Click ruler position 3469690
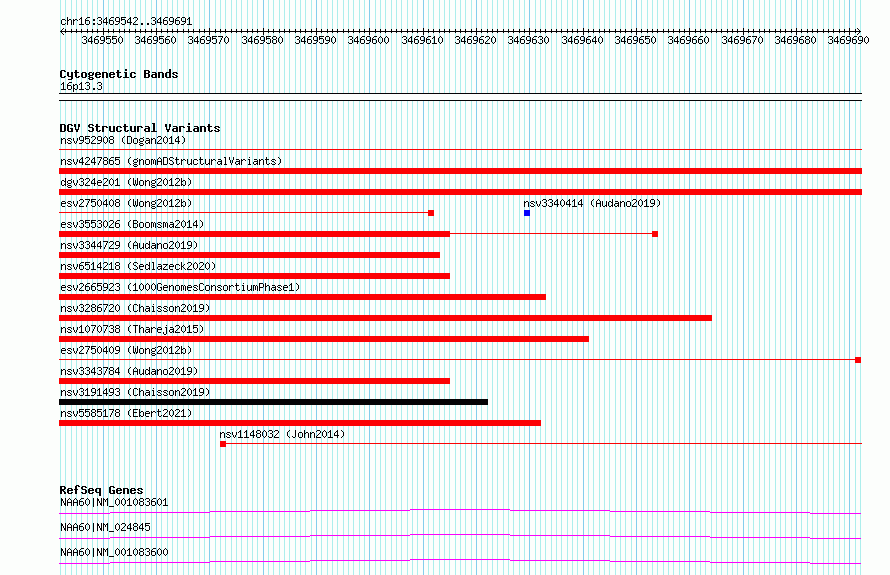This screenshot has width=890, height=575. pos(848,40)
